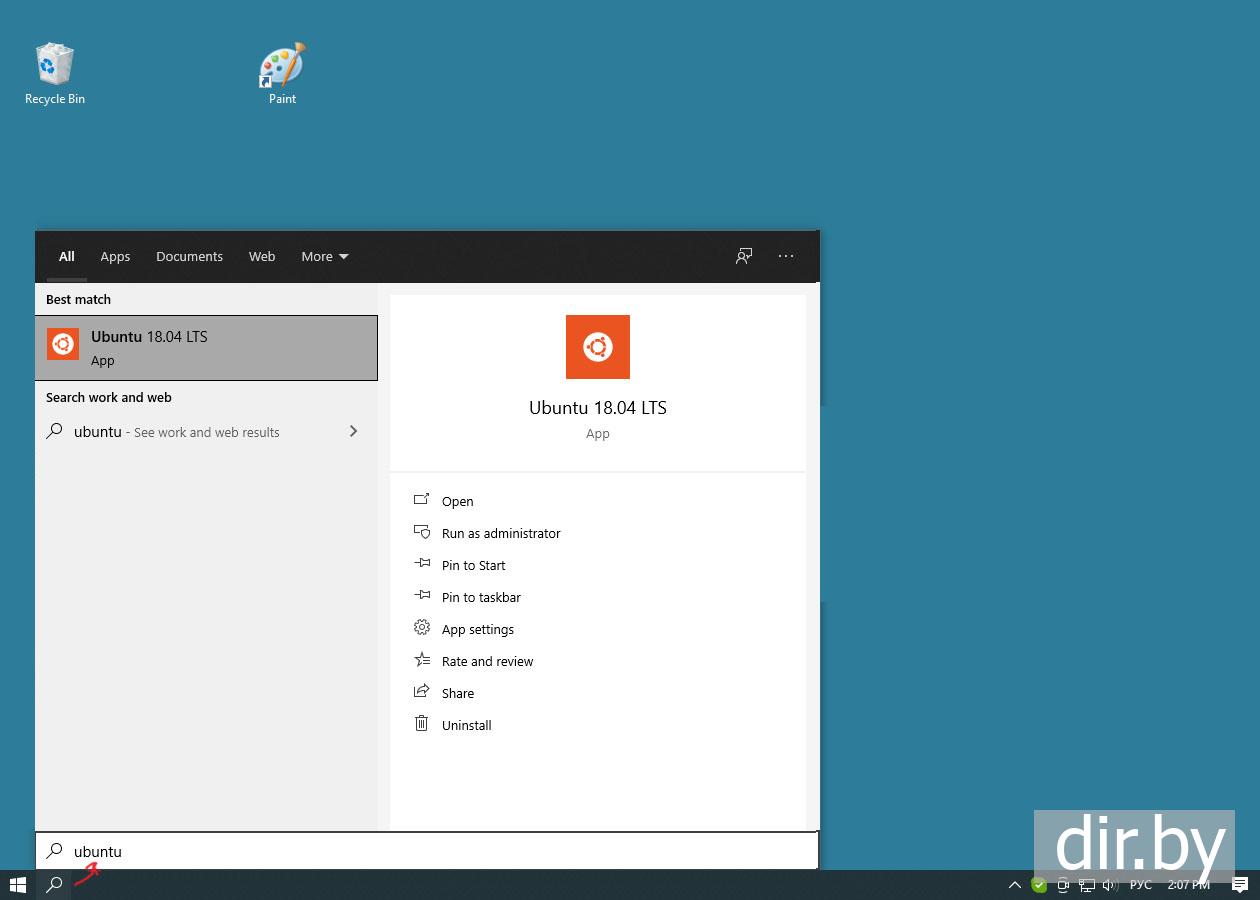Click the feedback icon in search header
The width and height of the screenshot is (1260, 900).
(744, 256)
